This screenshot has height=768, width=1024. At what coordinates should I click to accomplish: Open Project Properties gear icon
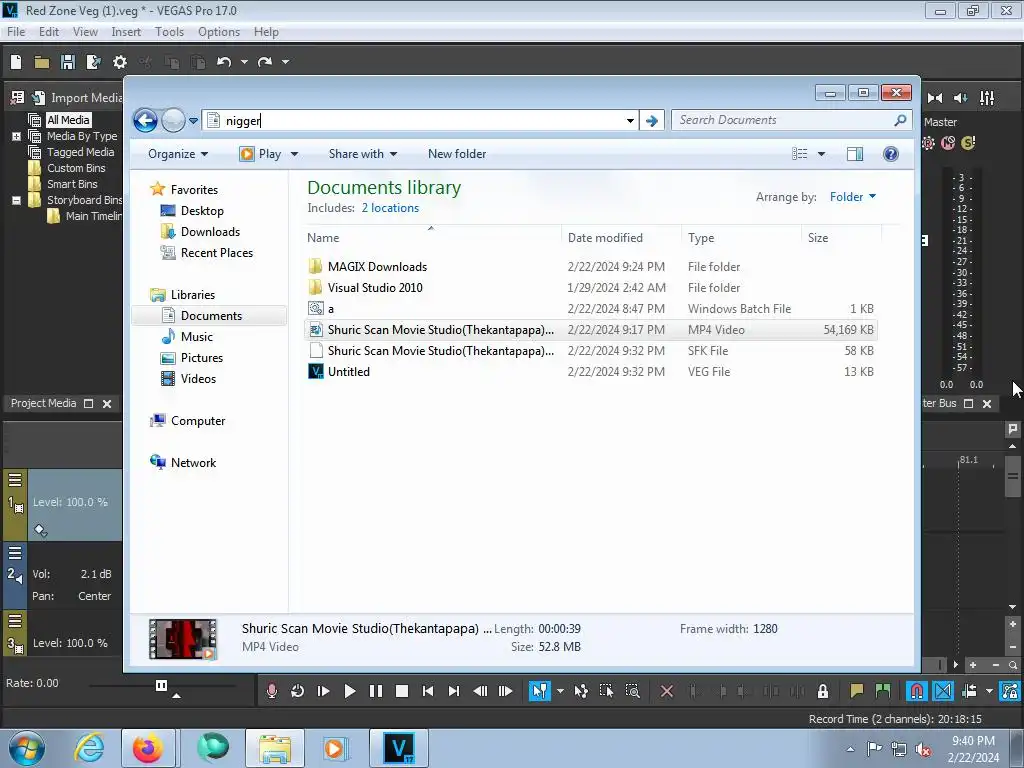tap(120, 62)
